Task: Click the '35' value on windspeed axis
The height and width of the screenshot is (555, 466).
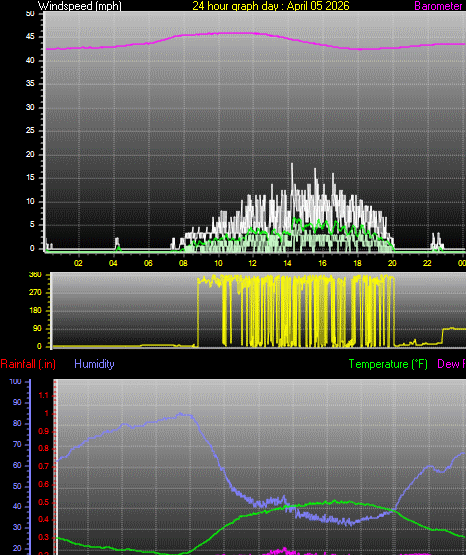Action: click(30, 84)
